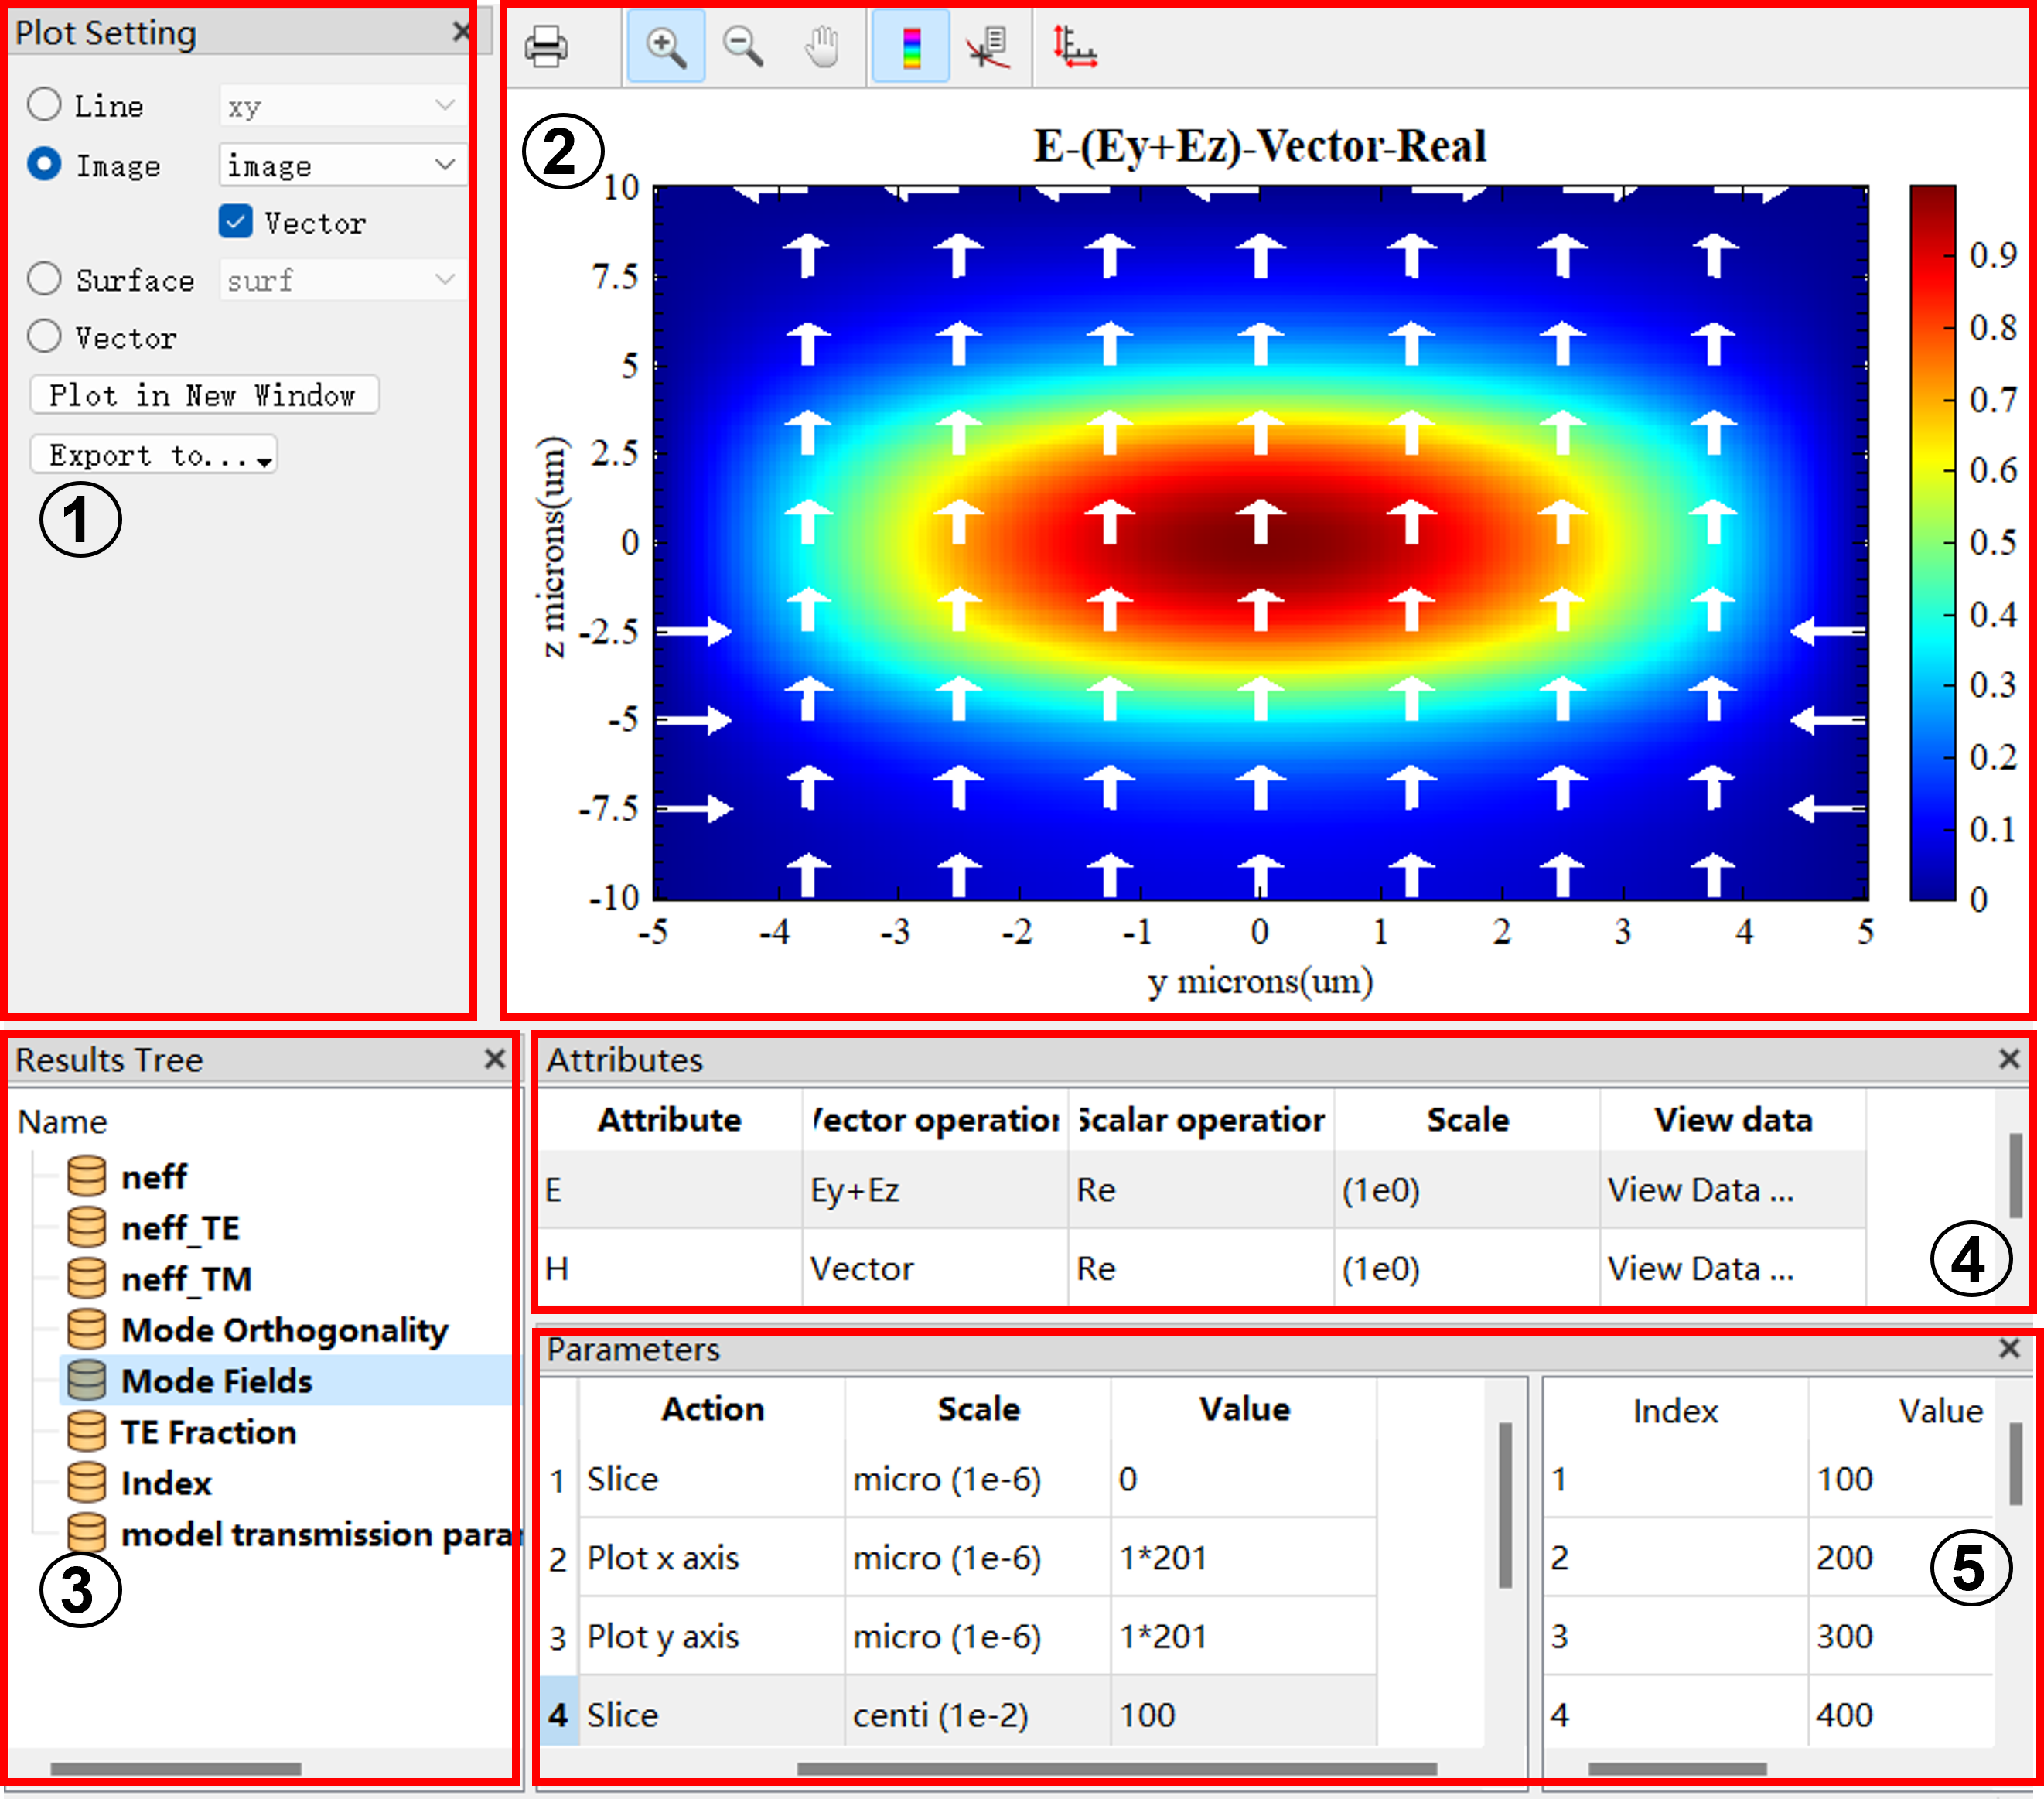2044x1799 pixels.
Task: Click the plot title E-(Ey+Ez)-Vector-Real
Action: (1259, 146)
